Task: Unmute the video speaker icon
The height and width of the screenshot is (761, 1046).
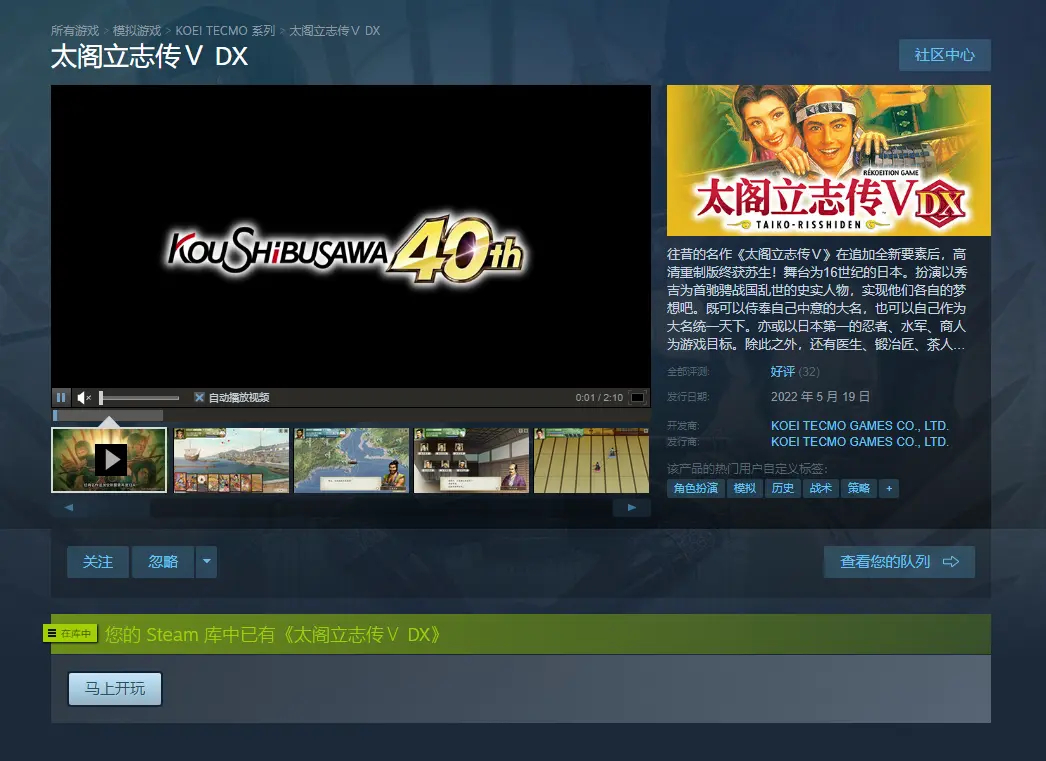Action: tap(84, 398)
